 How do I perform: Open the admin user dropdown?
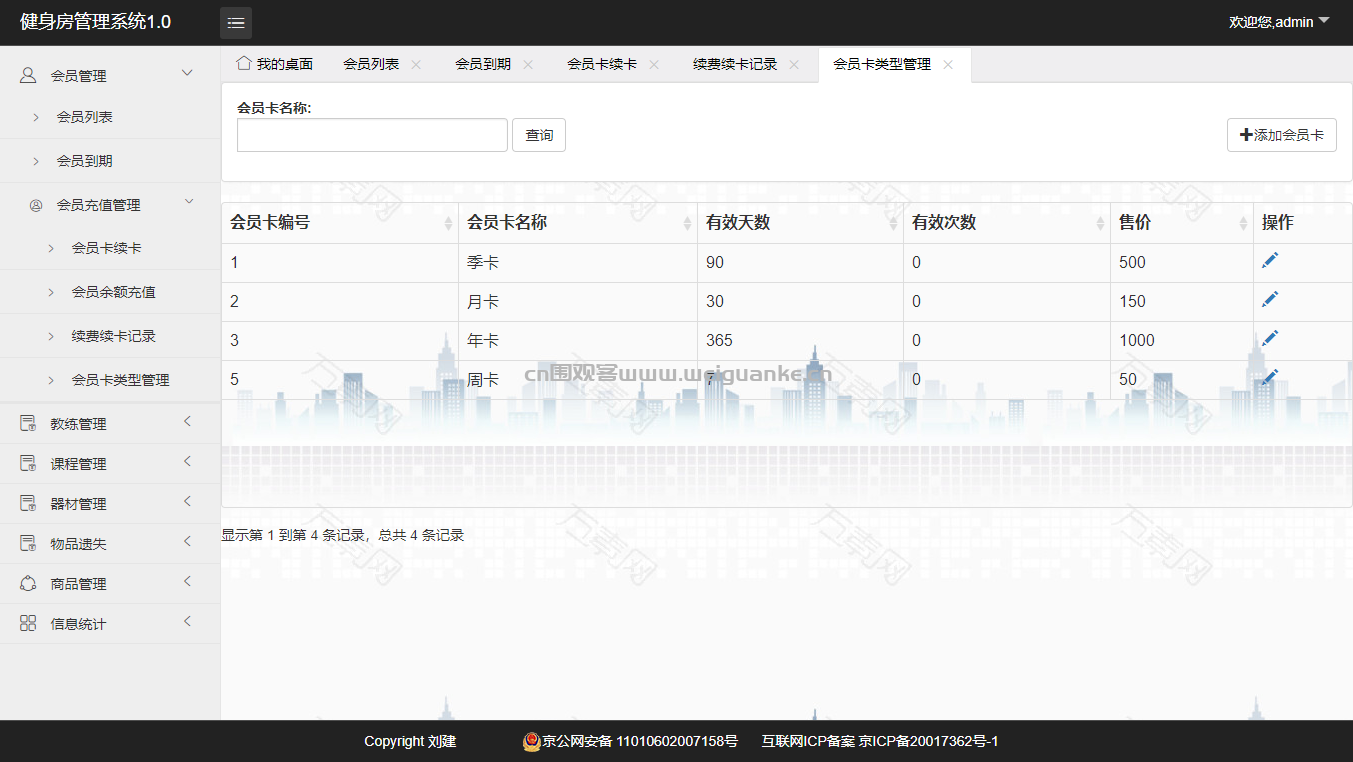pyautogui.click(x=1279, y=21)
